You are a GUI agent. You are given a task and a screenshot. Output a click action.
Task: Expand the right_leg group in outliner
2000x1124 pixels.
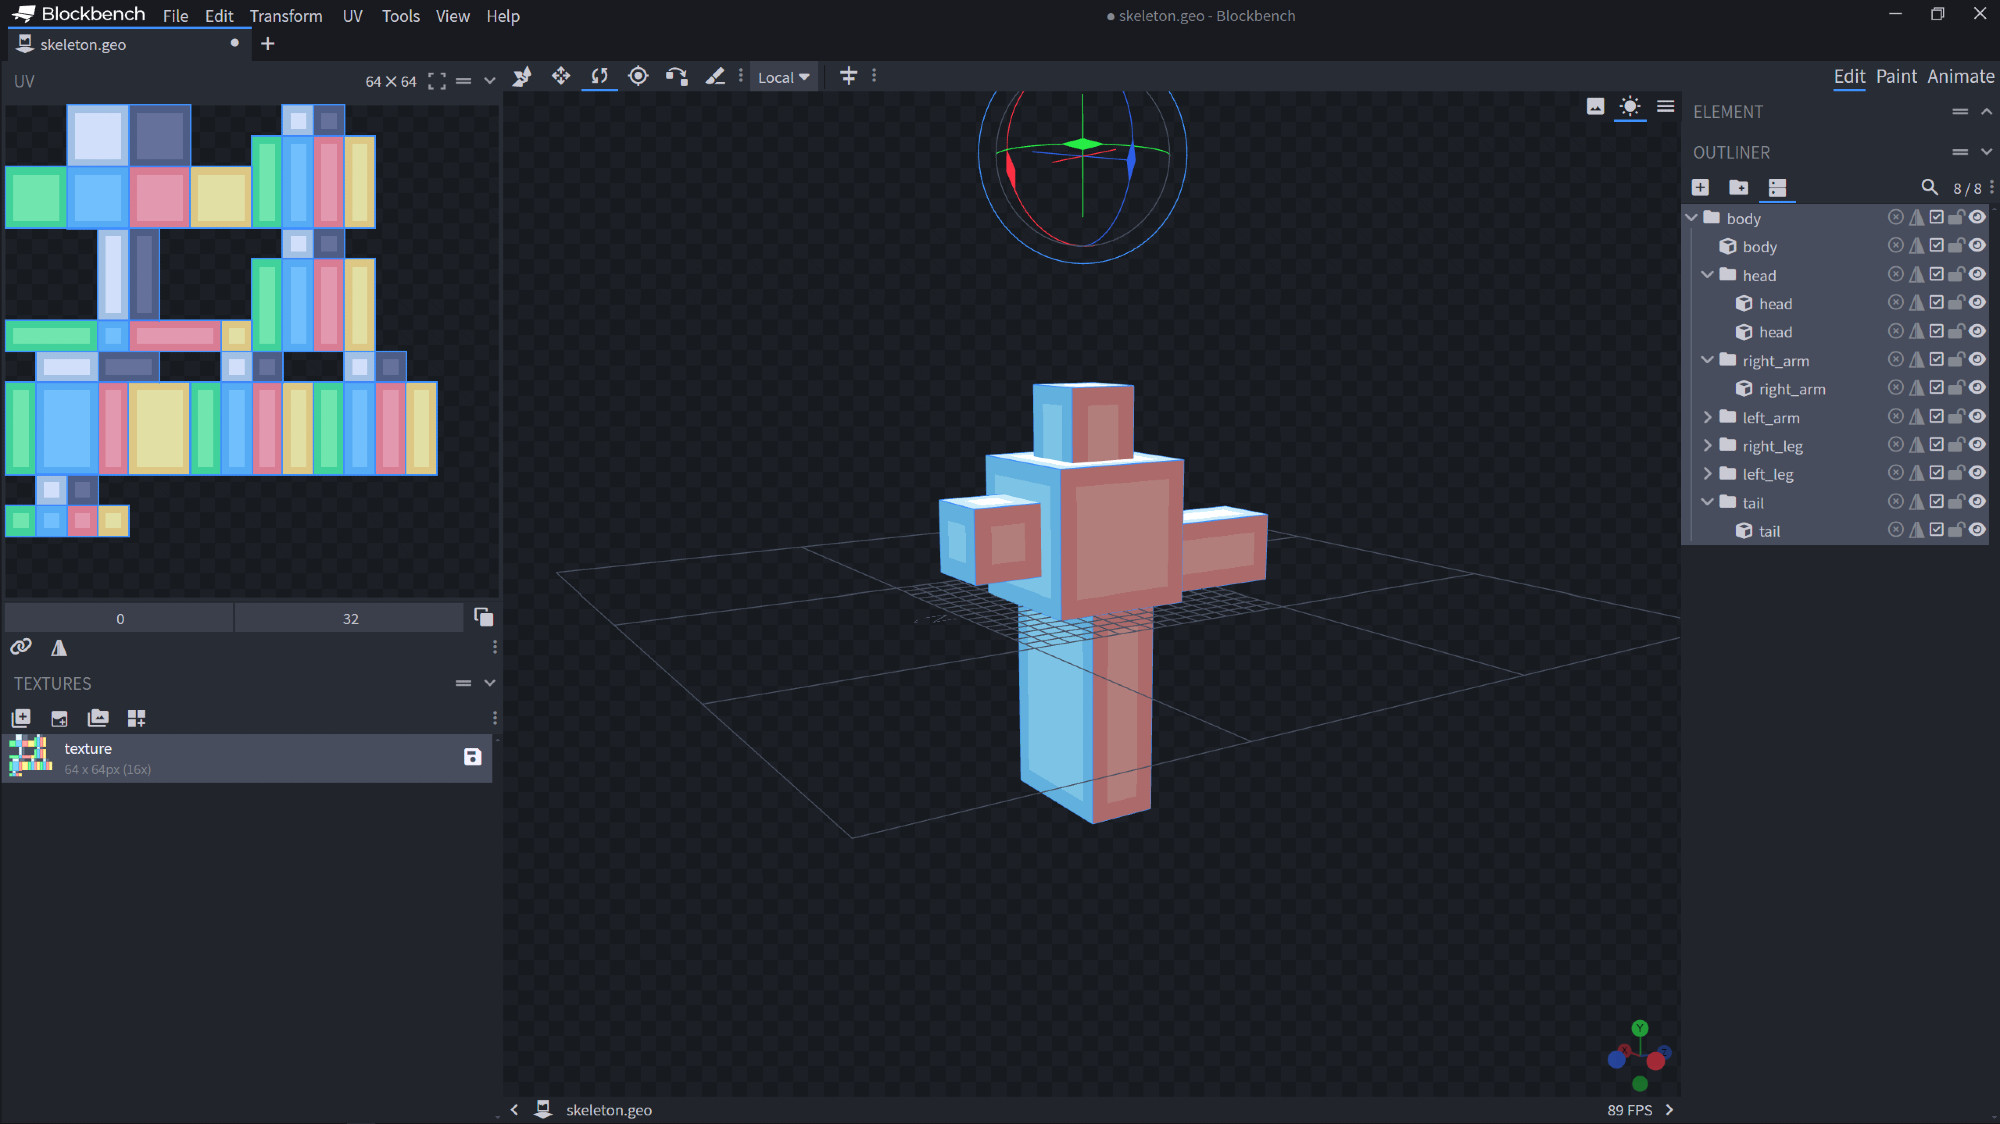[x=1707, y=445]
